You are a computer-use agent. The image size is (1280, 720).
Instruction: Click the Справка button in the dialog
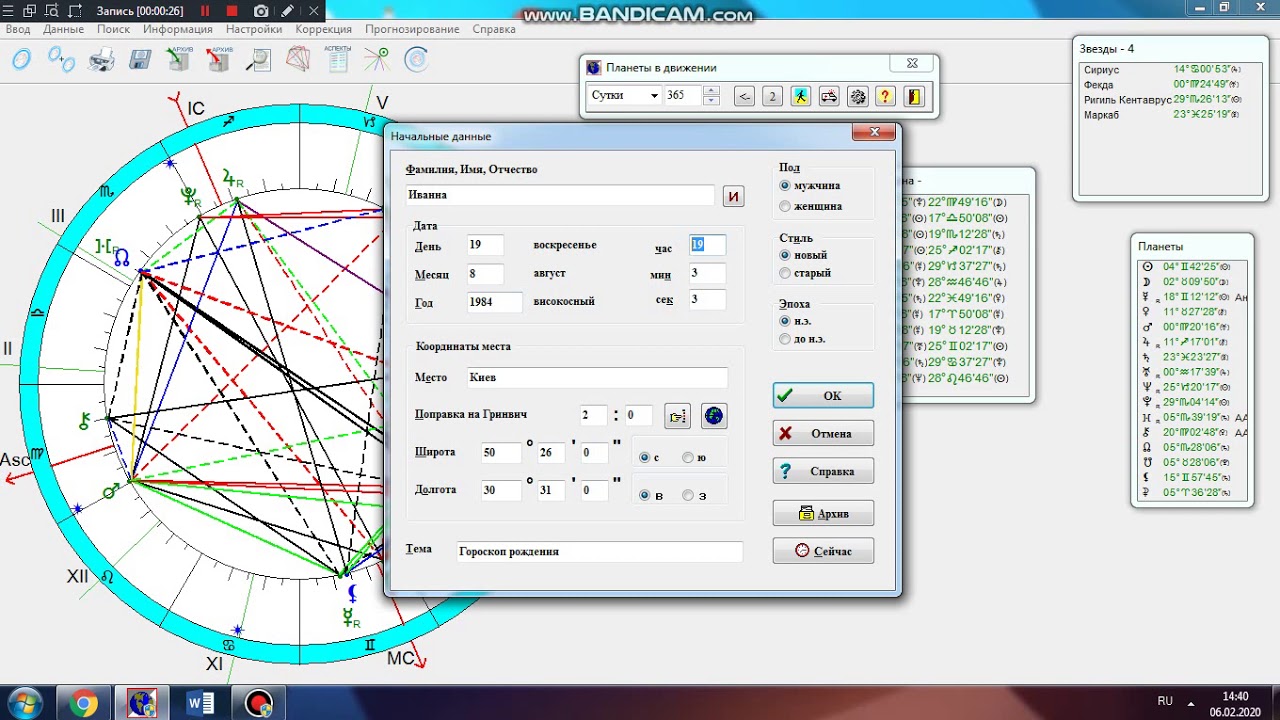pyautogui.click(x=823, y=471)
